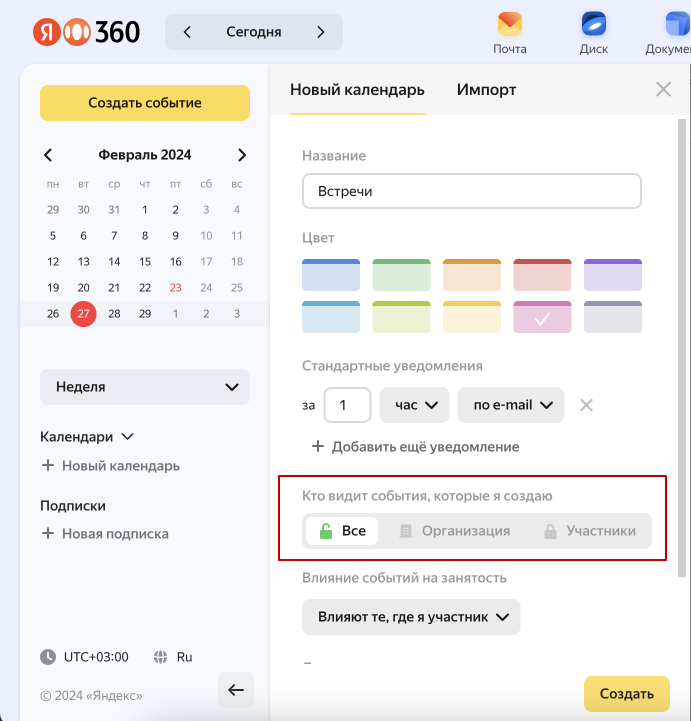Select Участники visibility option
Screen dimensions: 691x721
coord(590,531)
